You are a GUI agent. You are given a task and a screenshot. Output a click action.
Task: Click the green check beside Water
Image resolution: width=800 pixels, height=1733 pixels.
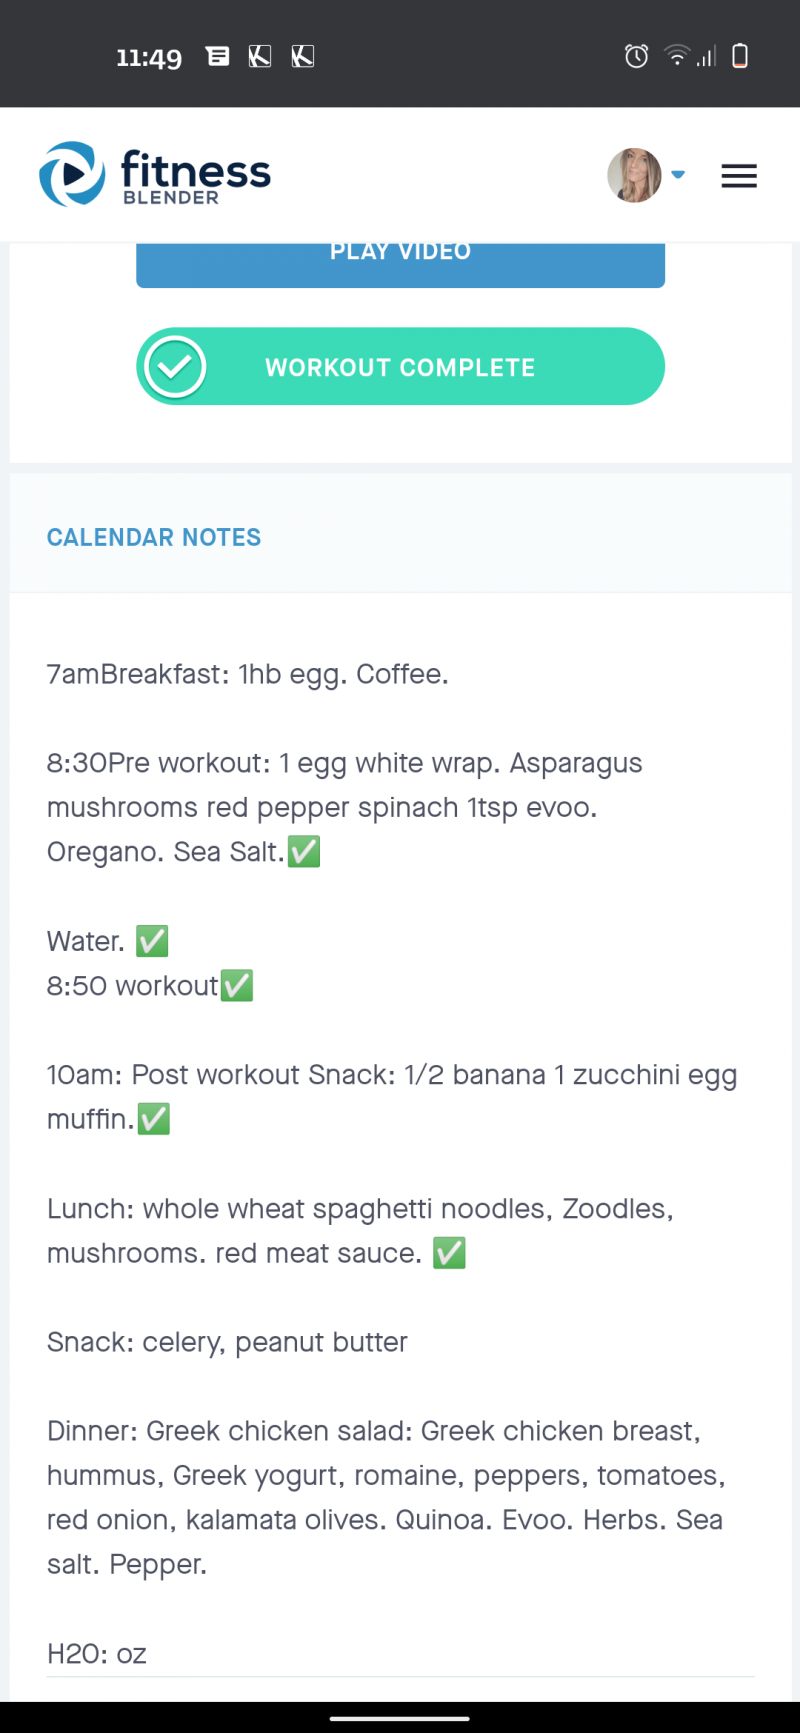152,941
